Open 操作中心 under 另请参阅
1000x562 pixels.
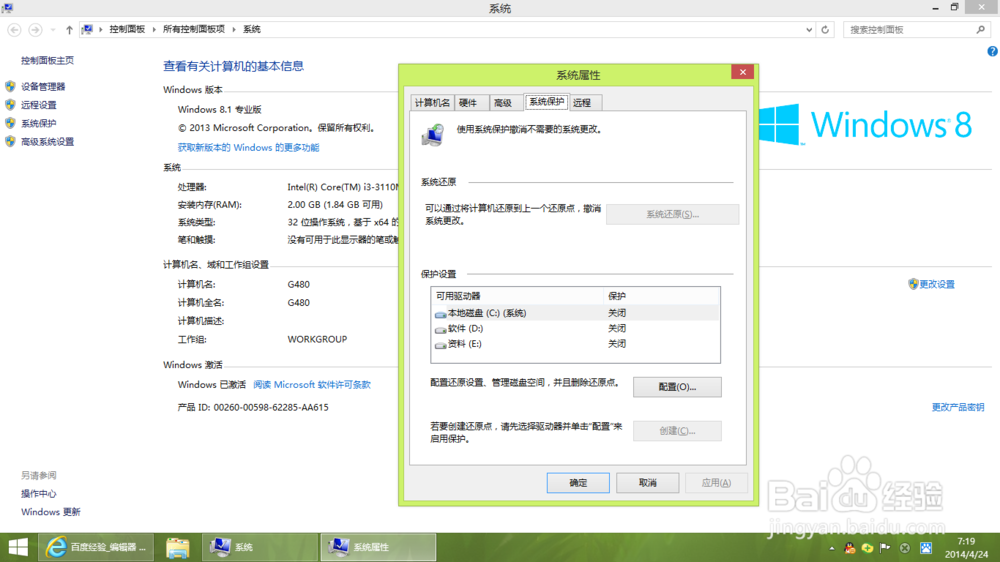pyautogui.click(x=38, y=494)
